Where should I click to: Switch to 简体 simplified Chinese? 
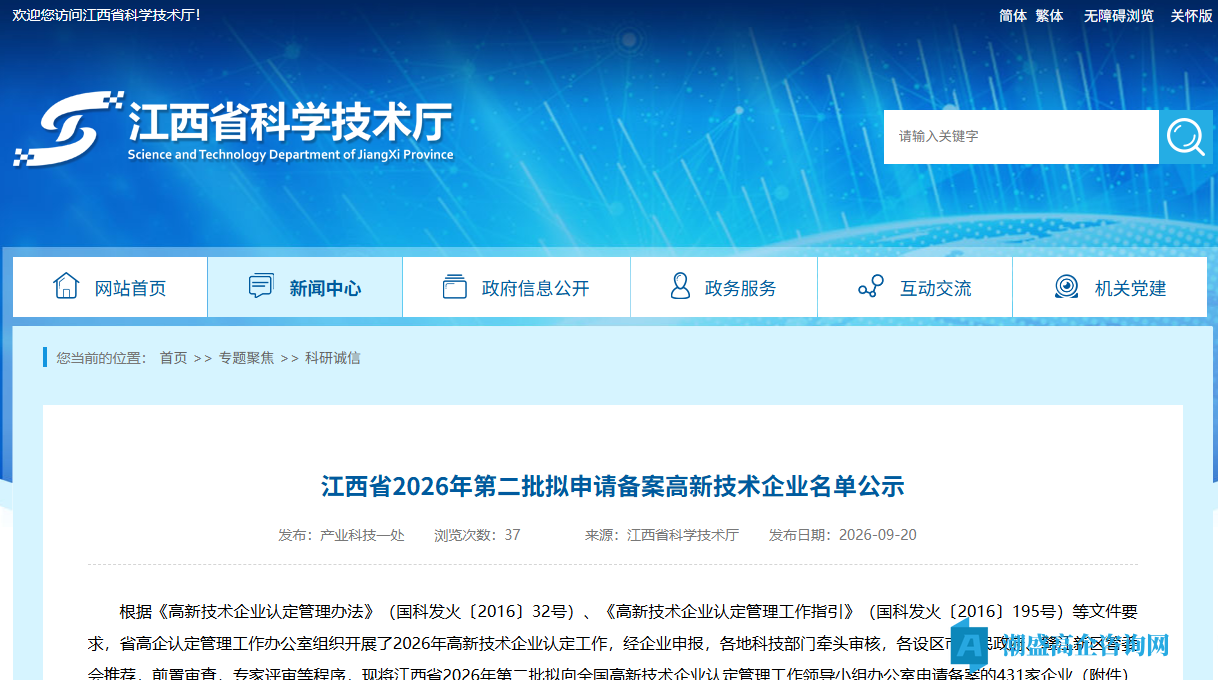pyautogui.click(x=1013, y=16)
